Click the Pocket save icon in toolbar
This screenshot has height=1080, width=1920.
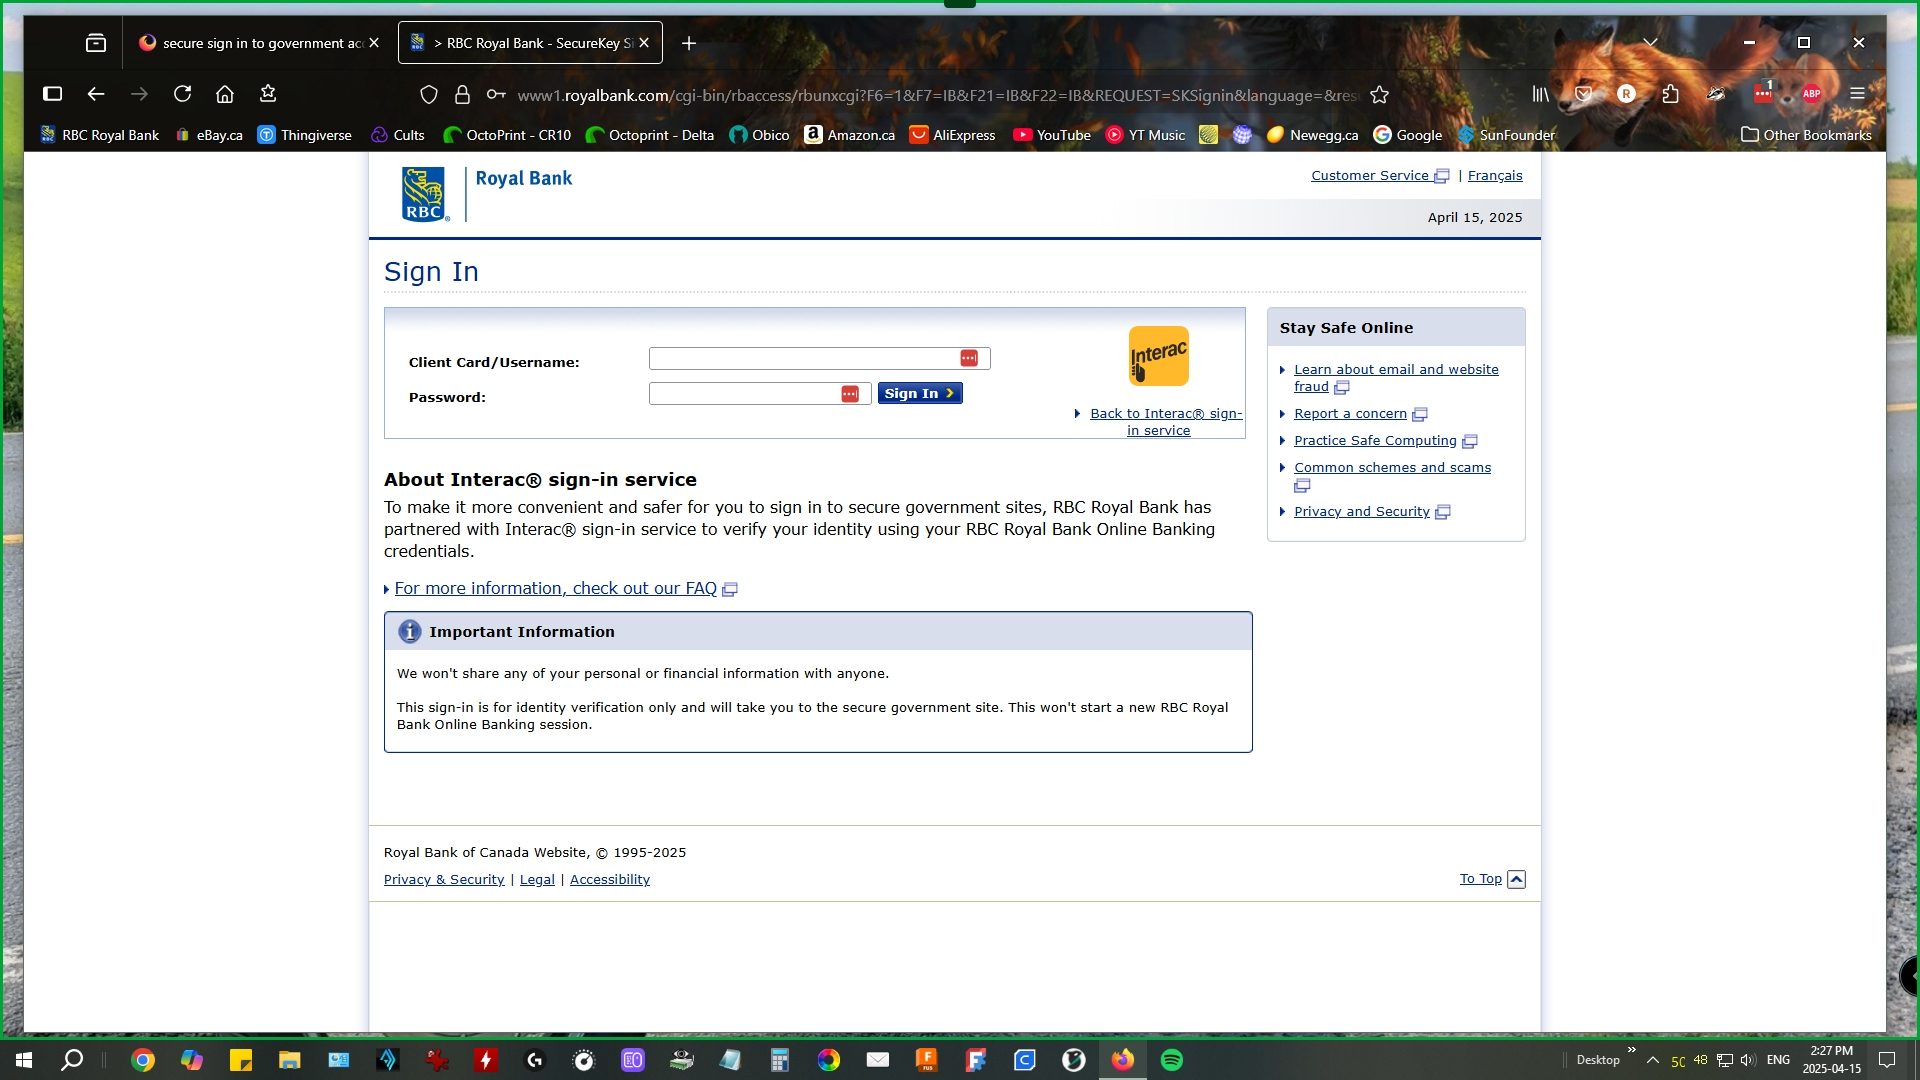pyautogui.click(x=1583, y=94)
